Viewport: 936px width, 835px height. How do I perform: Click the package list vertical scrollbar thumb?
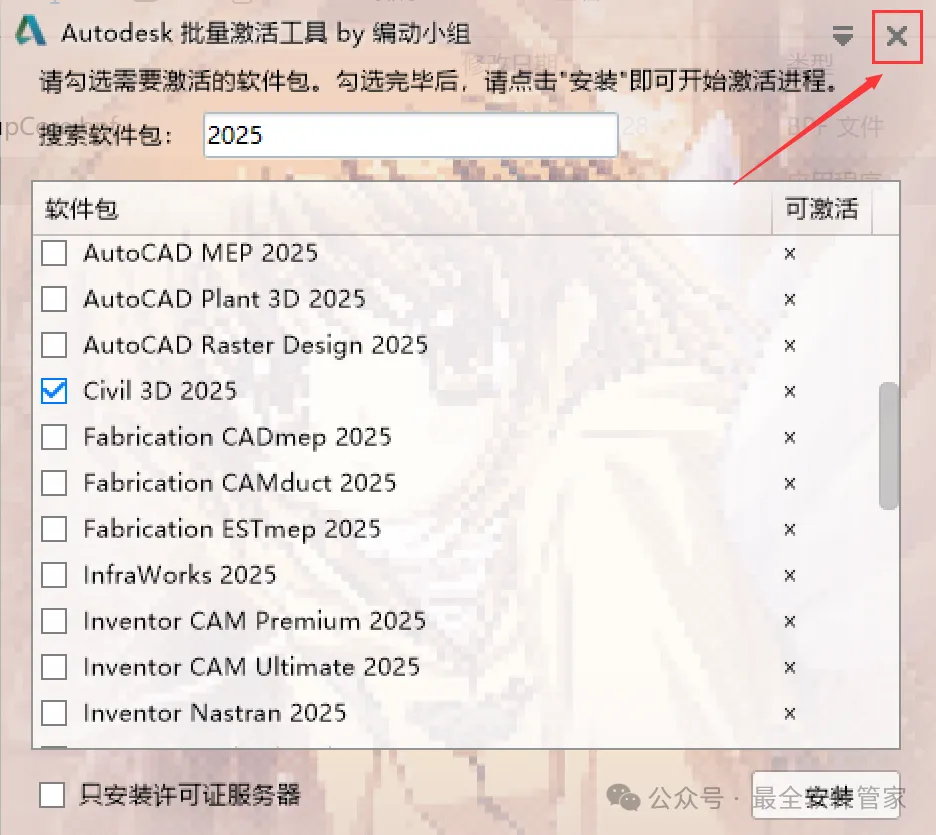click(889, 446)
